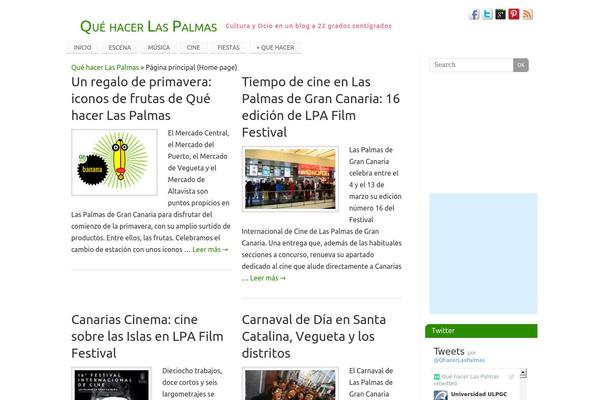Open the Escena menu tab
The width and height of the screenshot is (600, 400).
click(120, 47)
